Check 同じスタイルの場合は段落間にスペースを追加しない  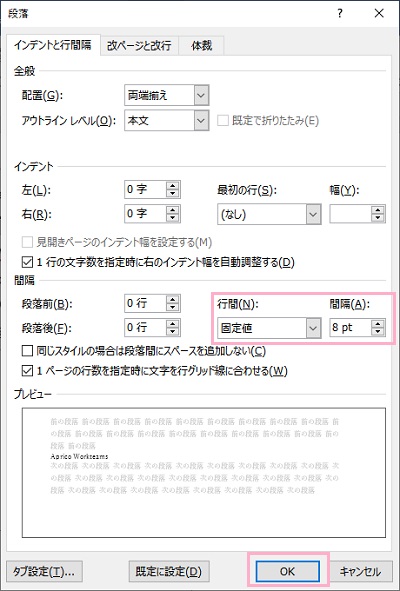pyautogui.click(x=27, y=351)
